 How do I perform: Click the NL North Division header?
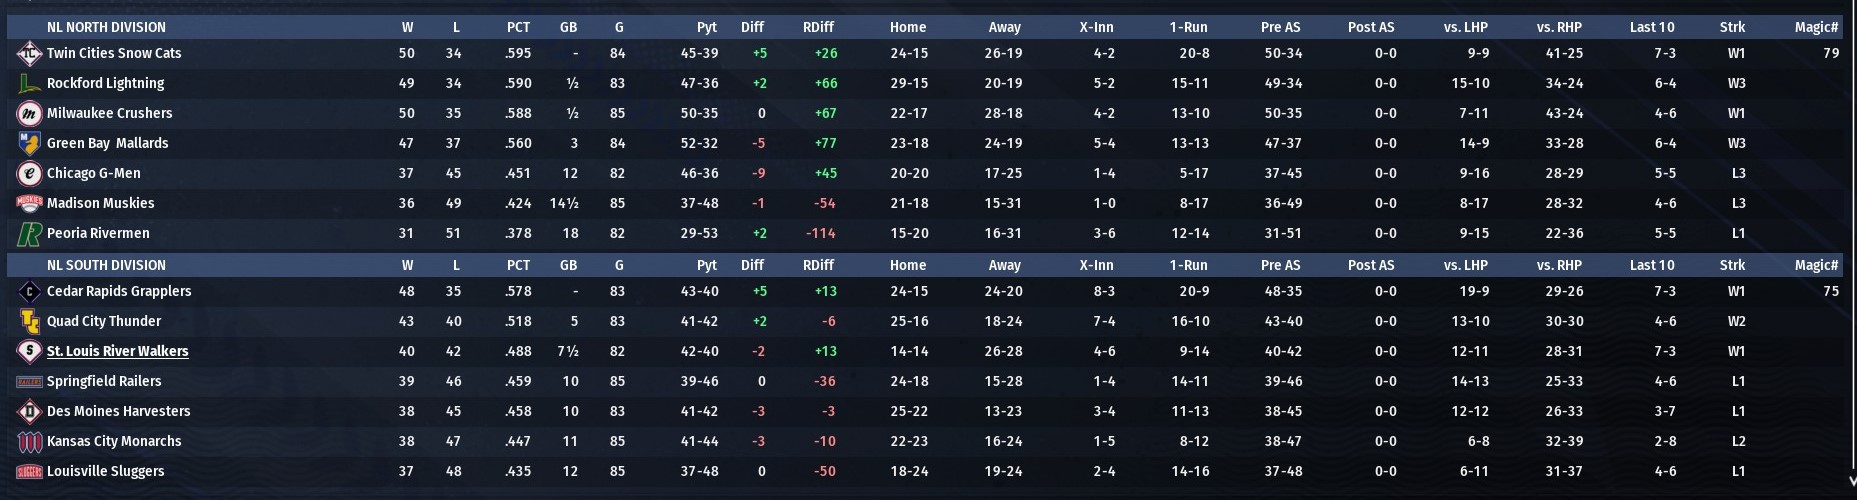point(106,27)
